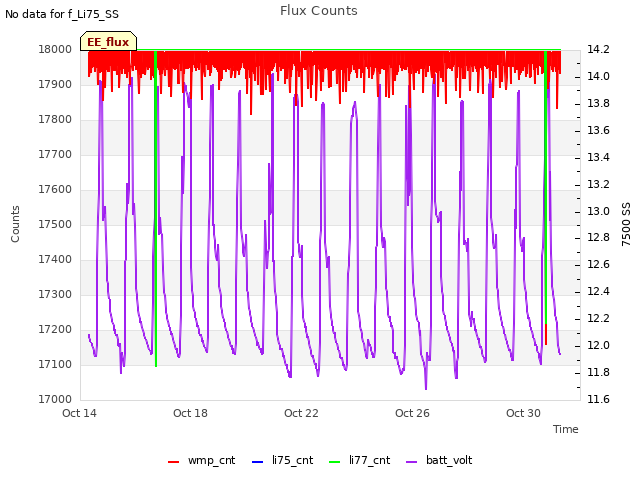Image resolution: width=640 pixels, height=480 pixels.
Task: Click the 13.6 right axis tick label
Action: pyautogui.click(x=598, y=130)
